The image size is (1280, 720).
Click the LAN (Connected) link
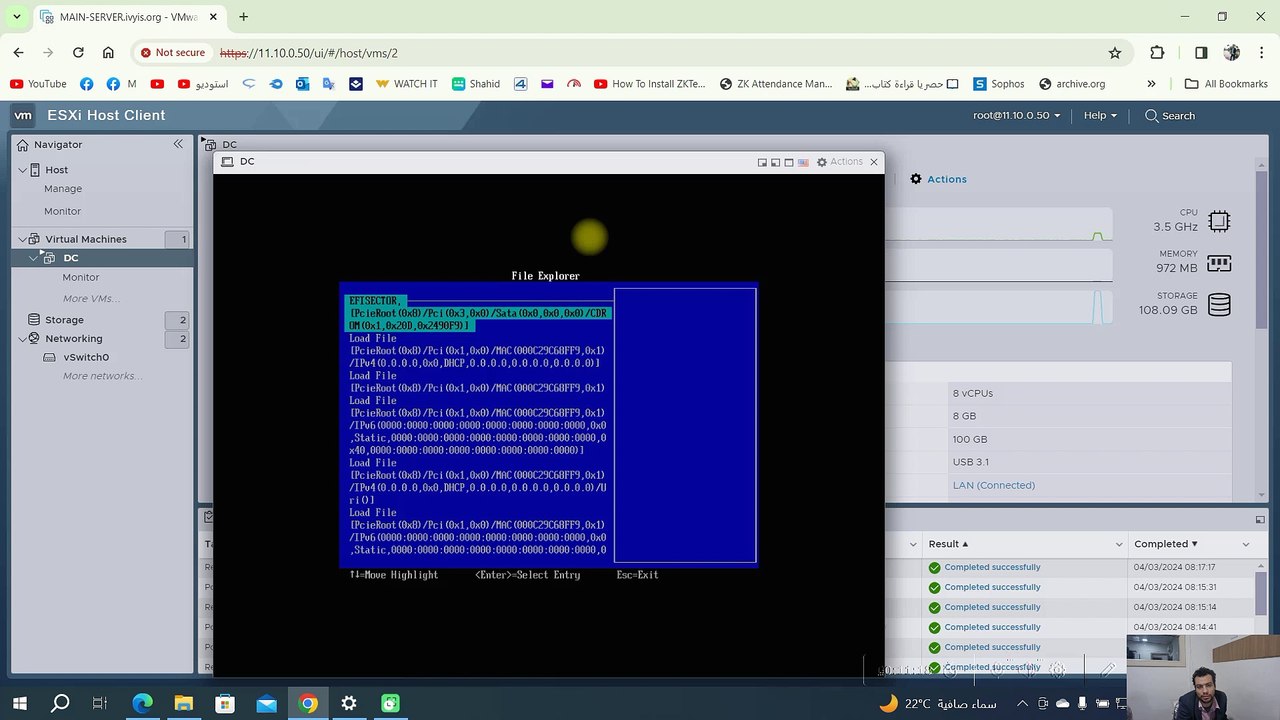(x=994, y=485)
